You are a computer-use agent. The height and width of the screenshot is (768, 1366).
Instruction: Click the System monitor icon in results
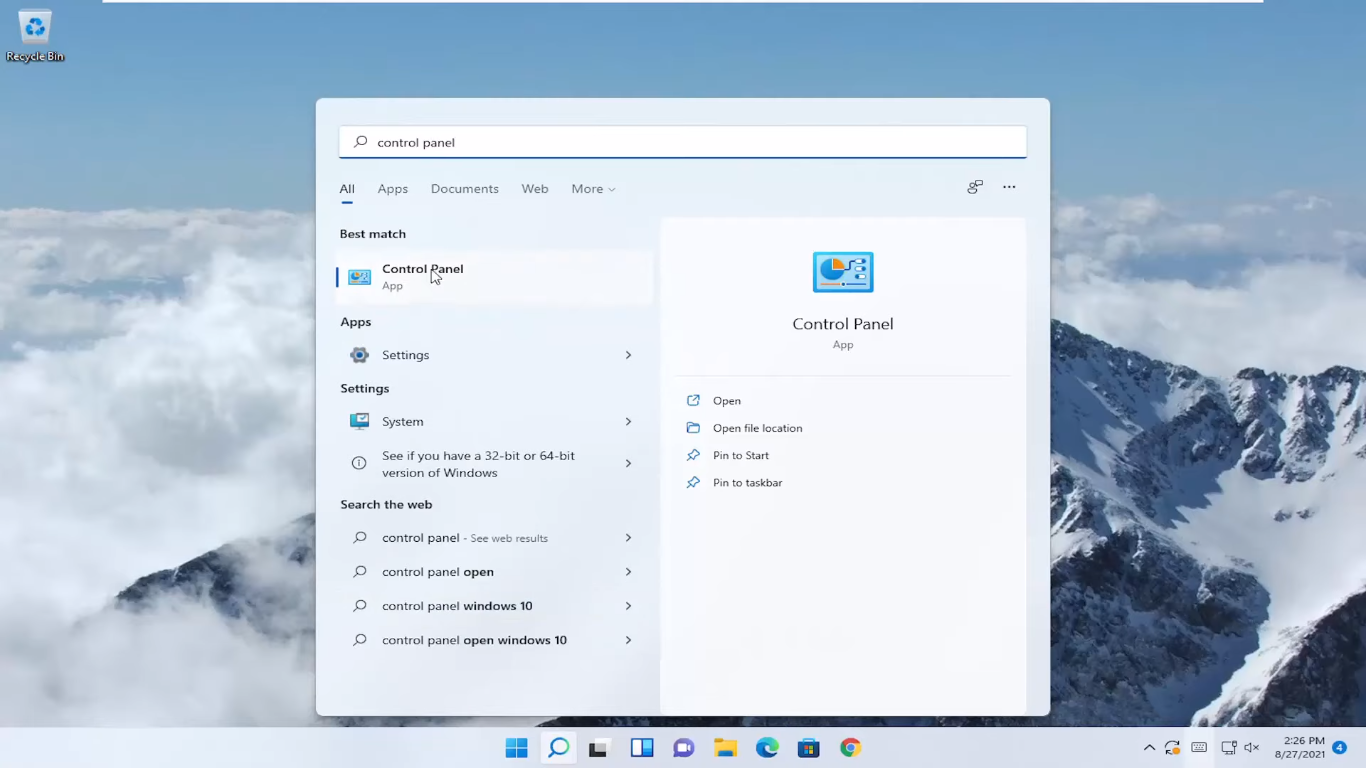coord(359,421)
